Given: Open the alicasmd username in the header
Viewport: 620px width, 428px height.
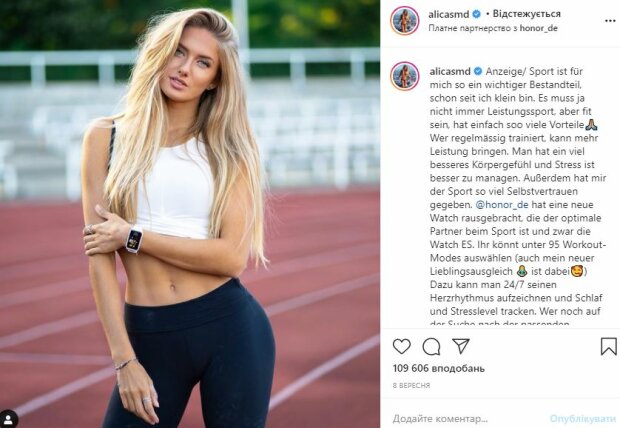Looking at the screenshot, I should [448, 14].
